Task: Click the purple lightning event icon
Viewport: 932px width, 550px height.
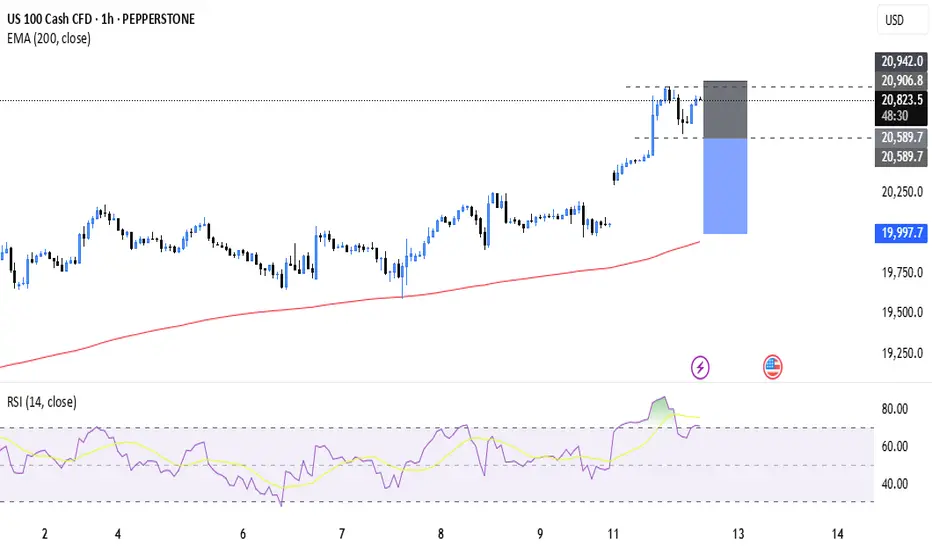Action: coord(700,367)
